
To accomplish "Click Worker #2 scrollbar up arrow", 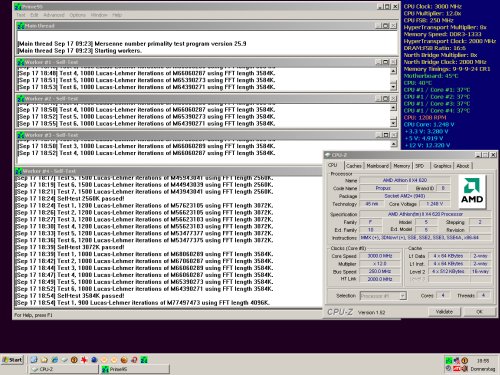I will click(393, 107).
